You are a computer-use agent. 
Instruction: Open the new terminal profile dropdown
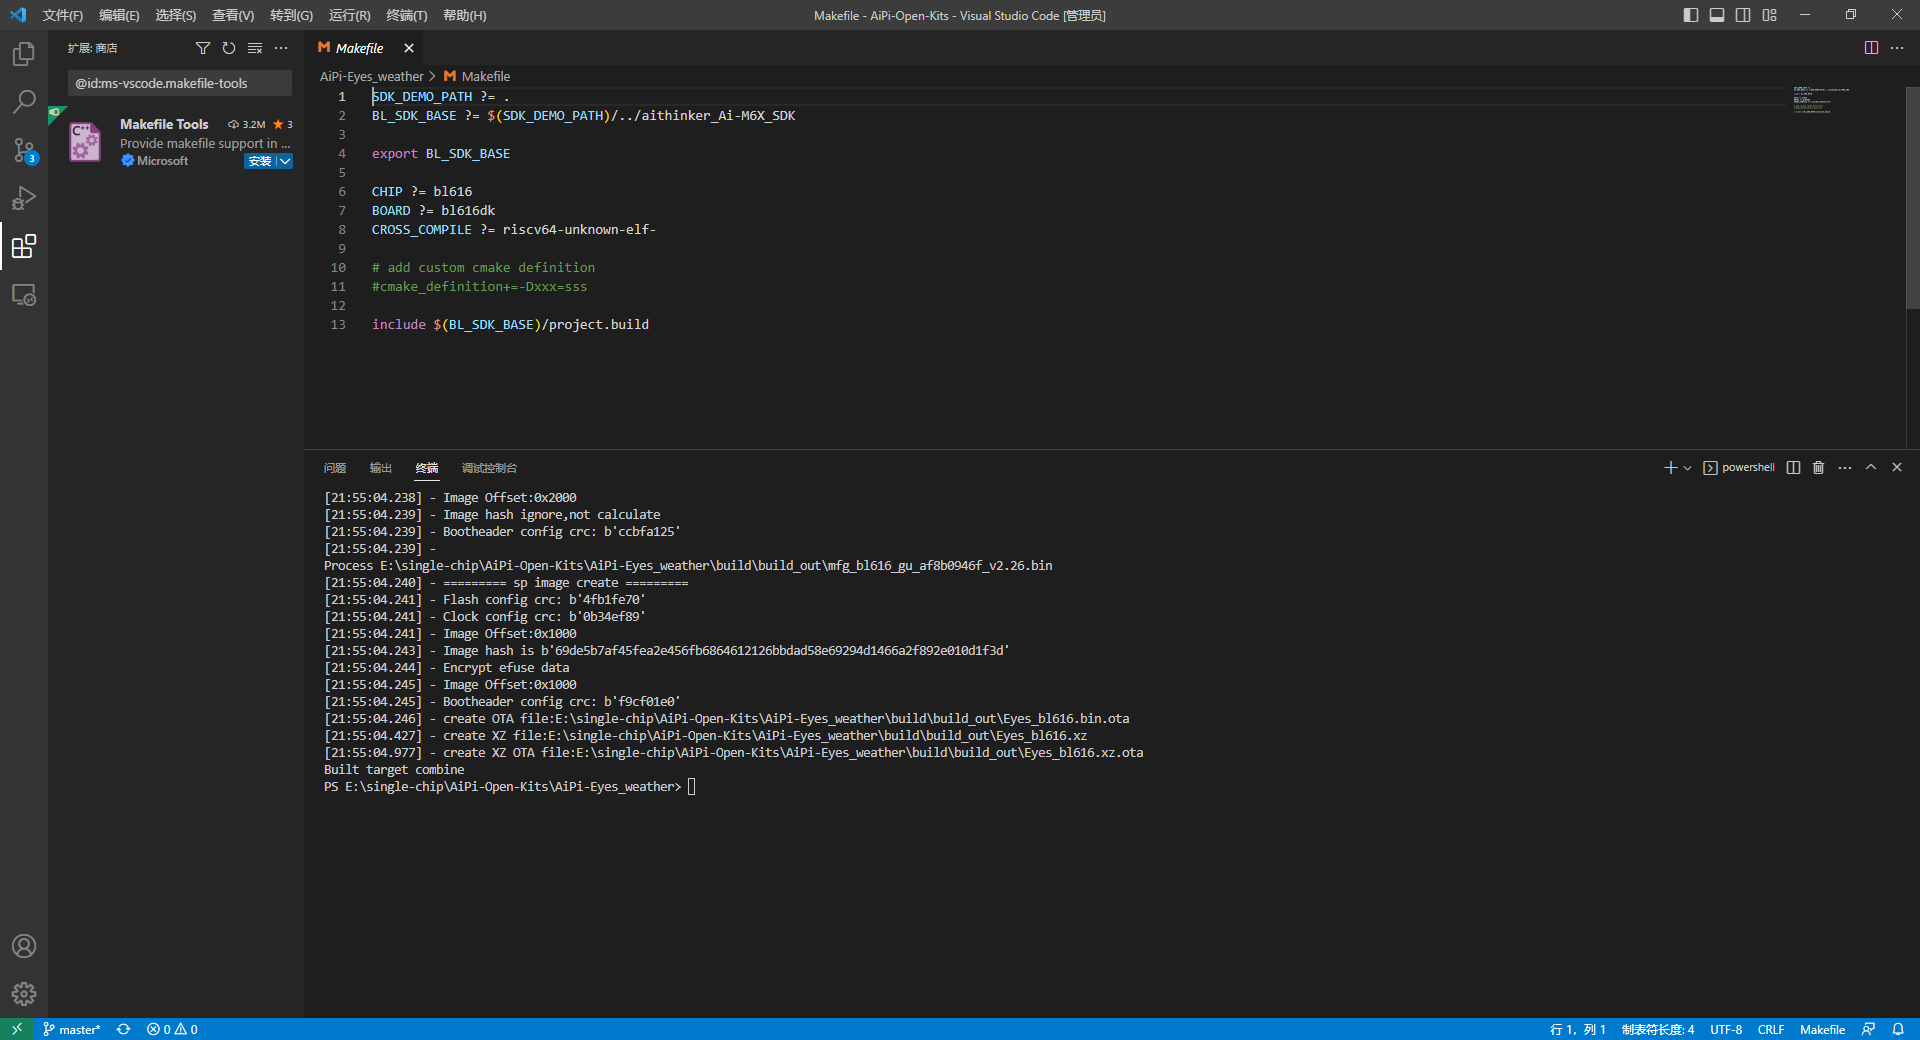(x=1687, y=468)
